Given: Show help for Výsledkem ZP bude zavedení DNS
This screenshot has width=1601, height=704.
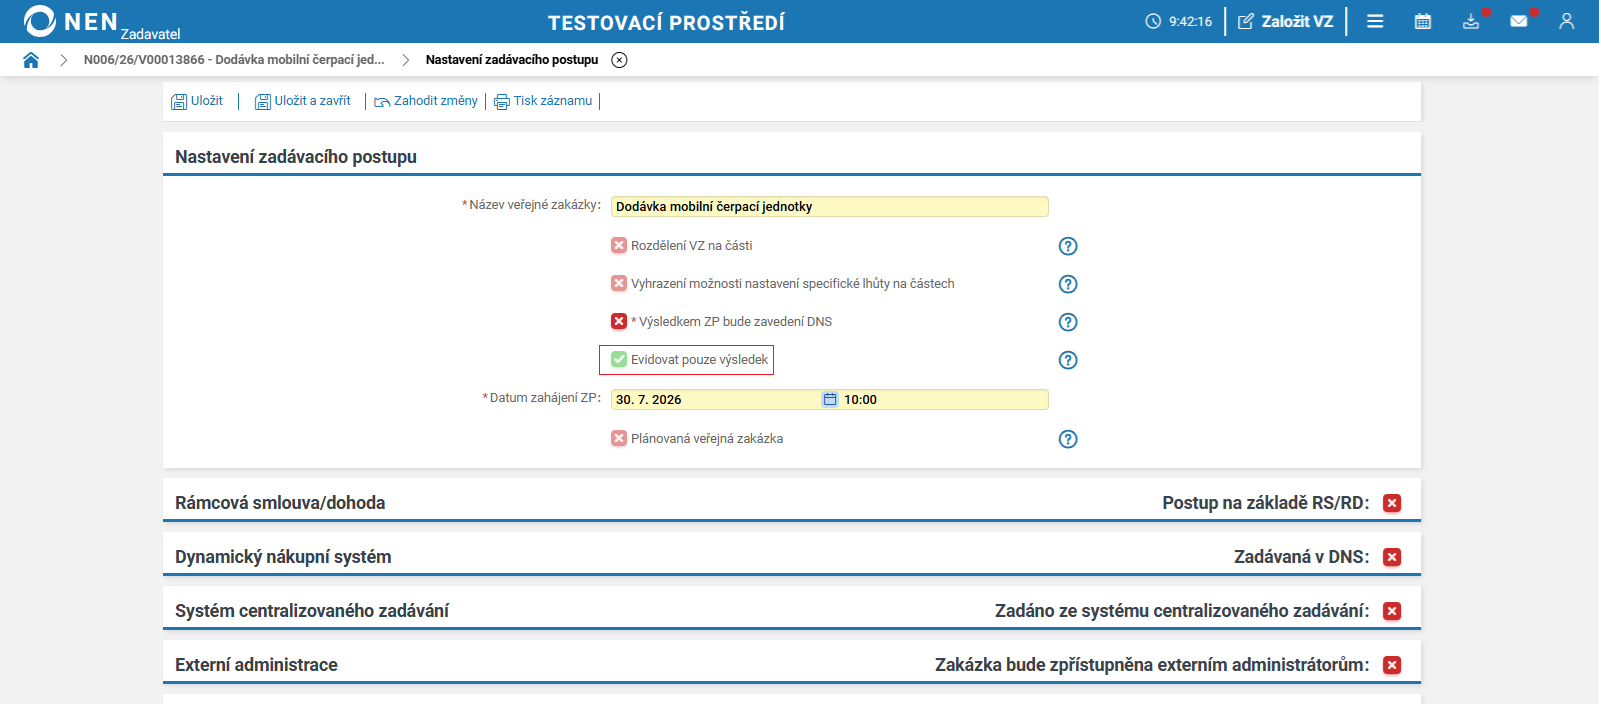Looking at the screenshot, I should pyautogui.click(x=1068, y=322).
